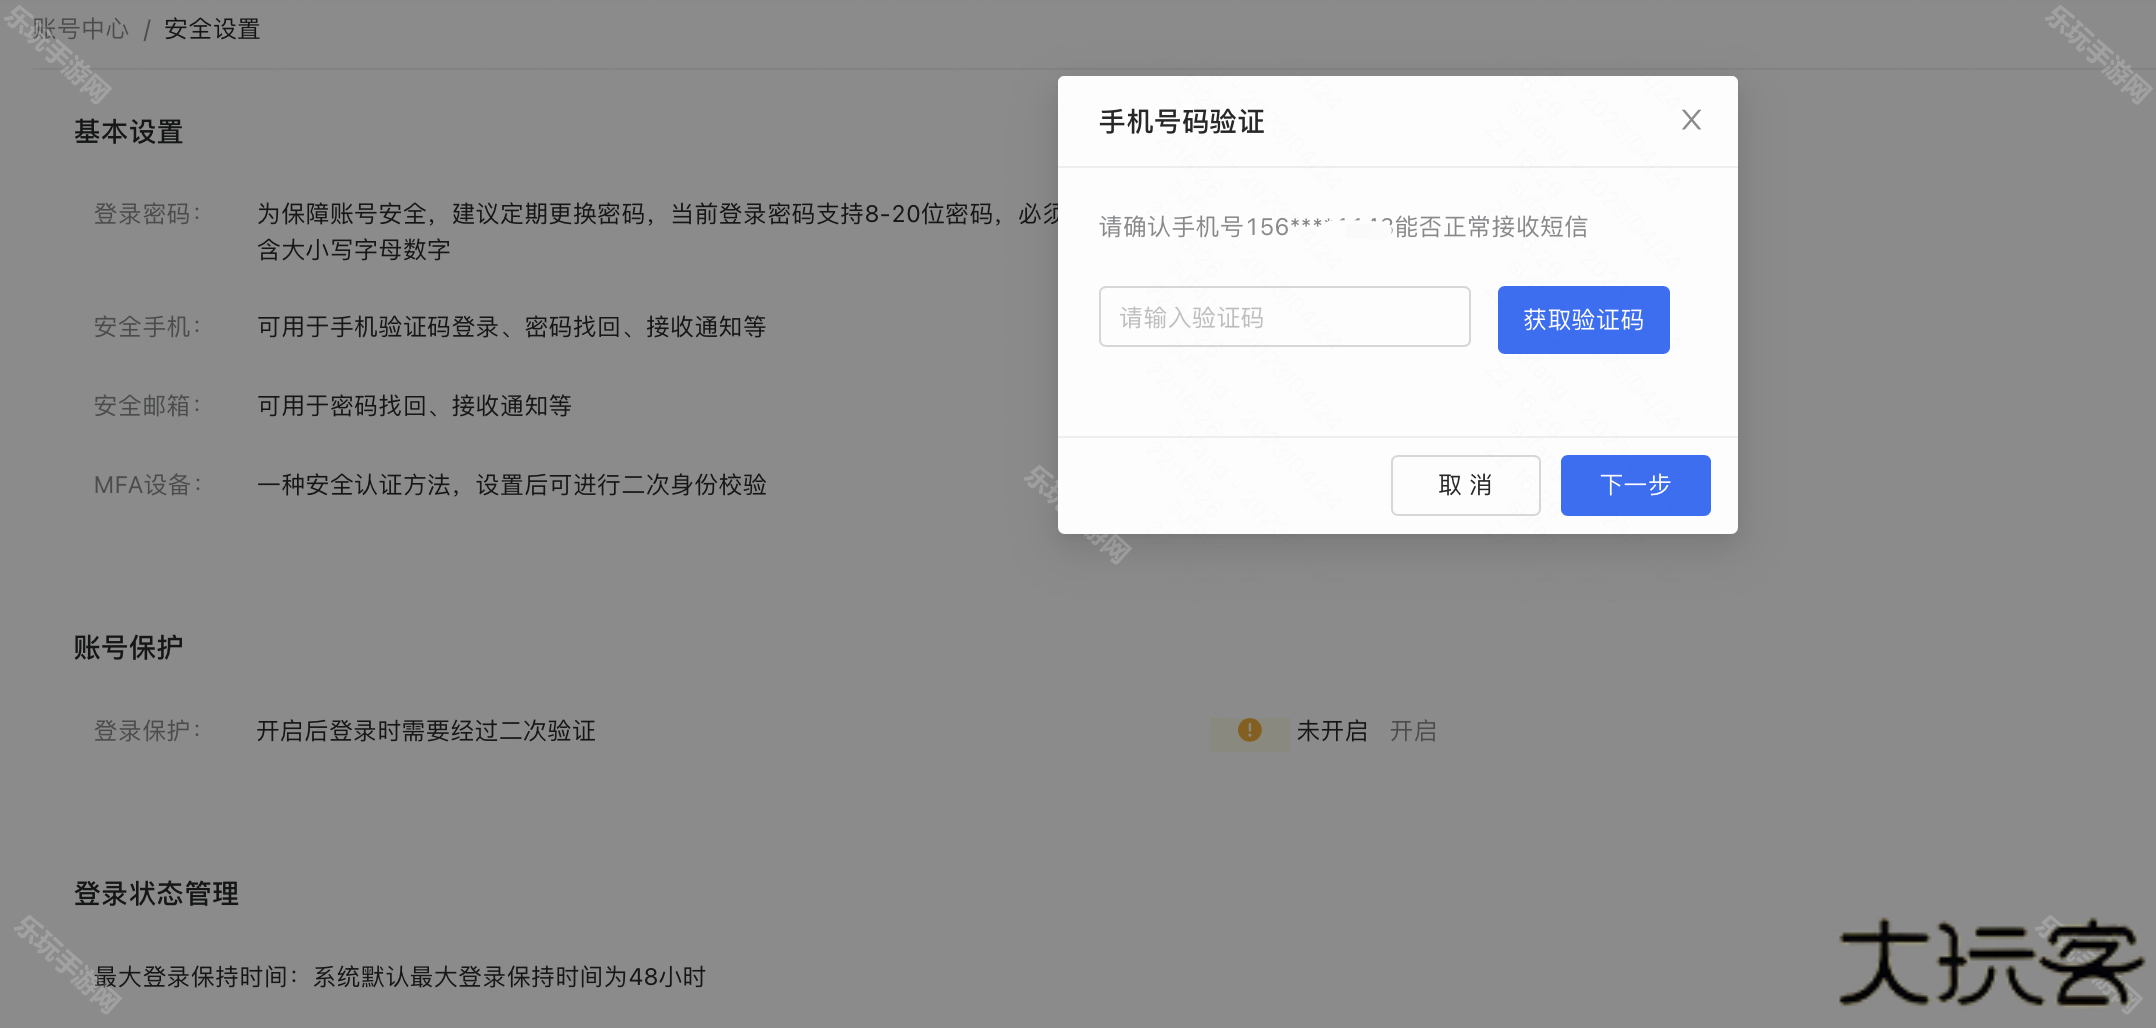The width and height of the screenshot is (2156, 1028).
Task: Go to 账号中心 in the breadcrumb
Action: [x=81, y=29]
